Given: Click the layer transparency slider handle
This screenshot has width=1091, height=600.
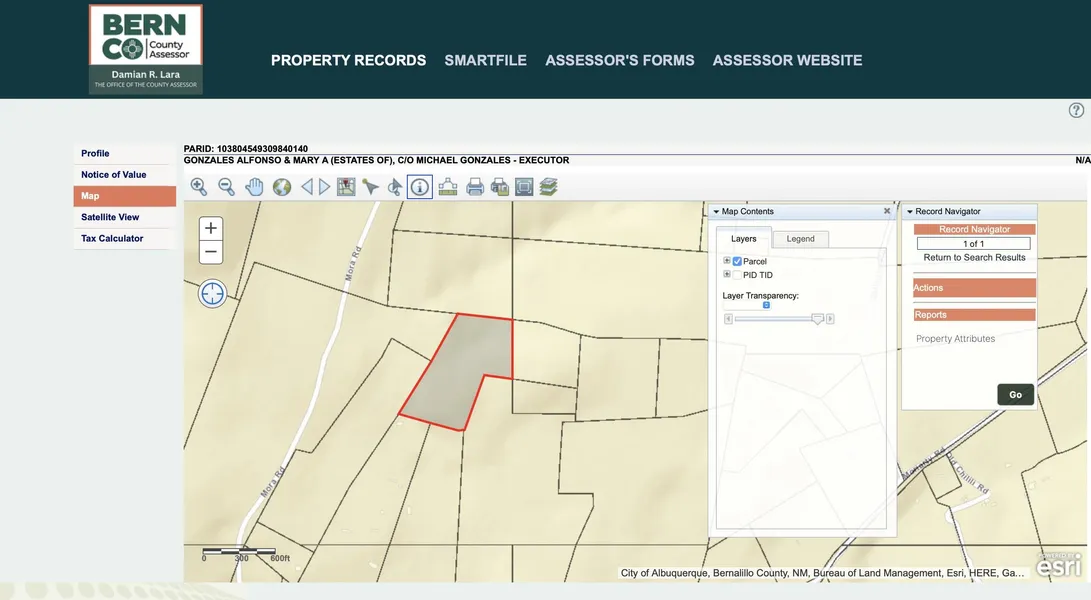Looking at the screenshot, I should 818,319.
